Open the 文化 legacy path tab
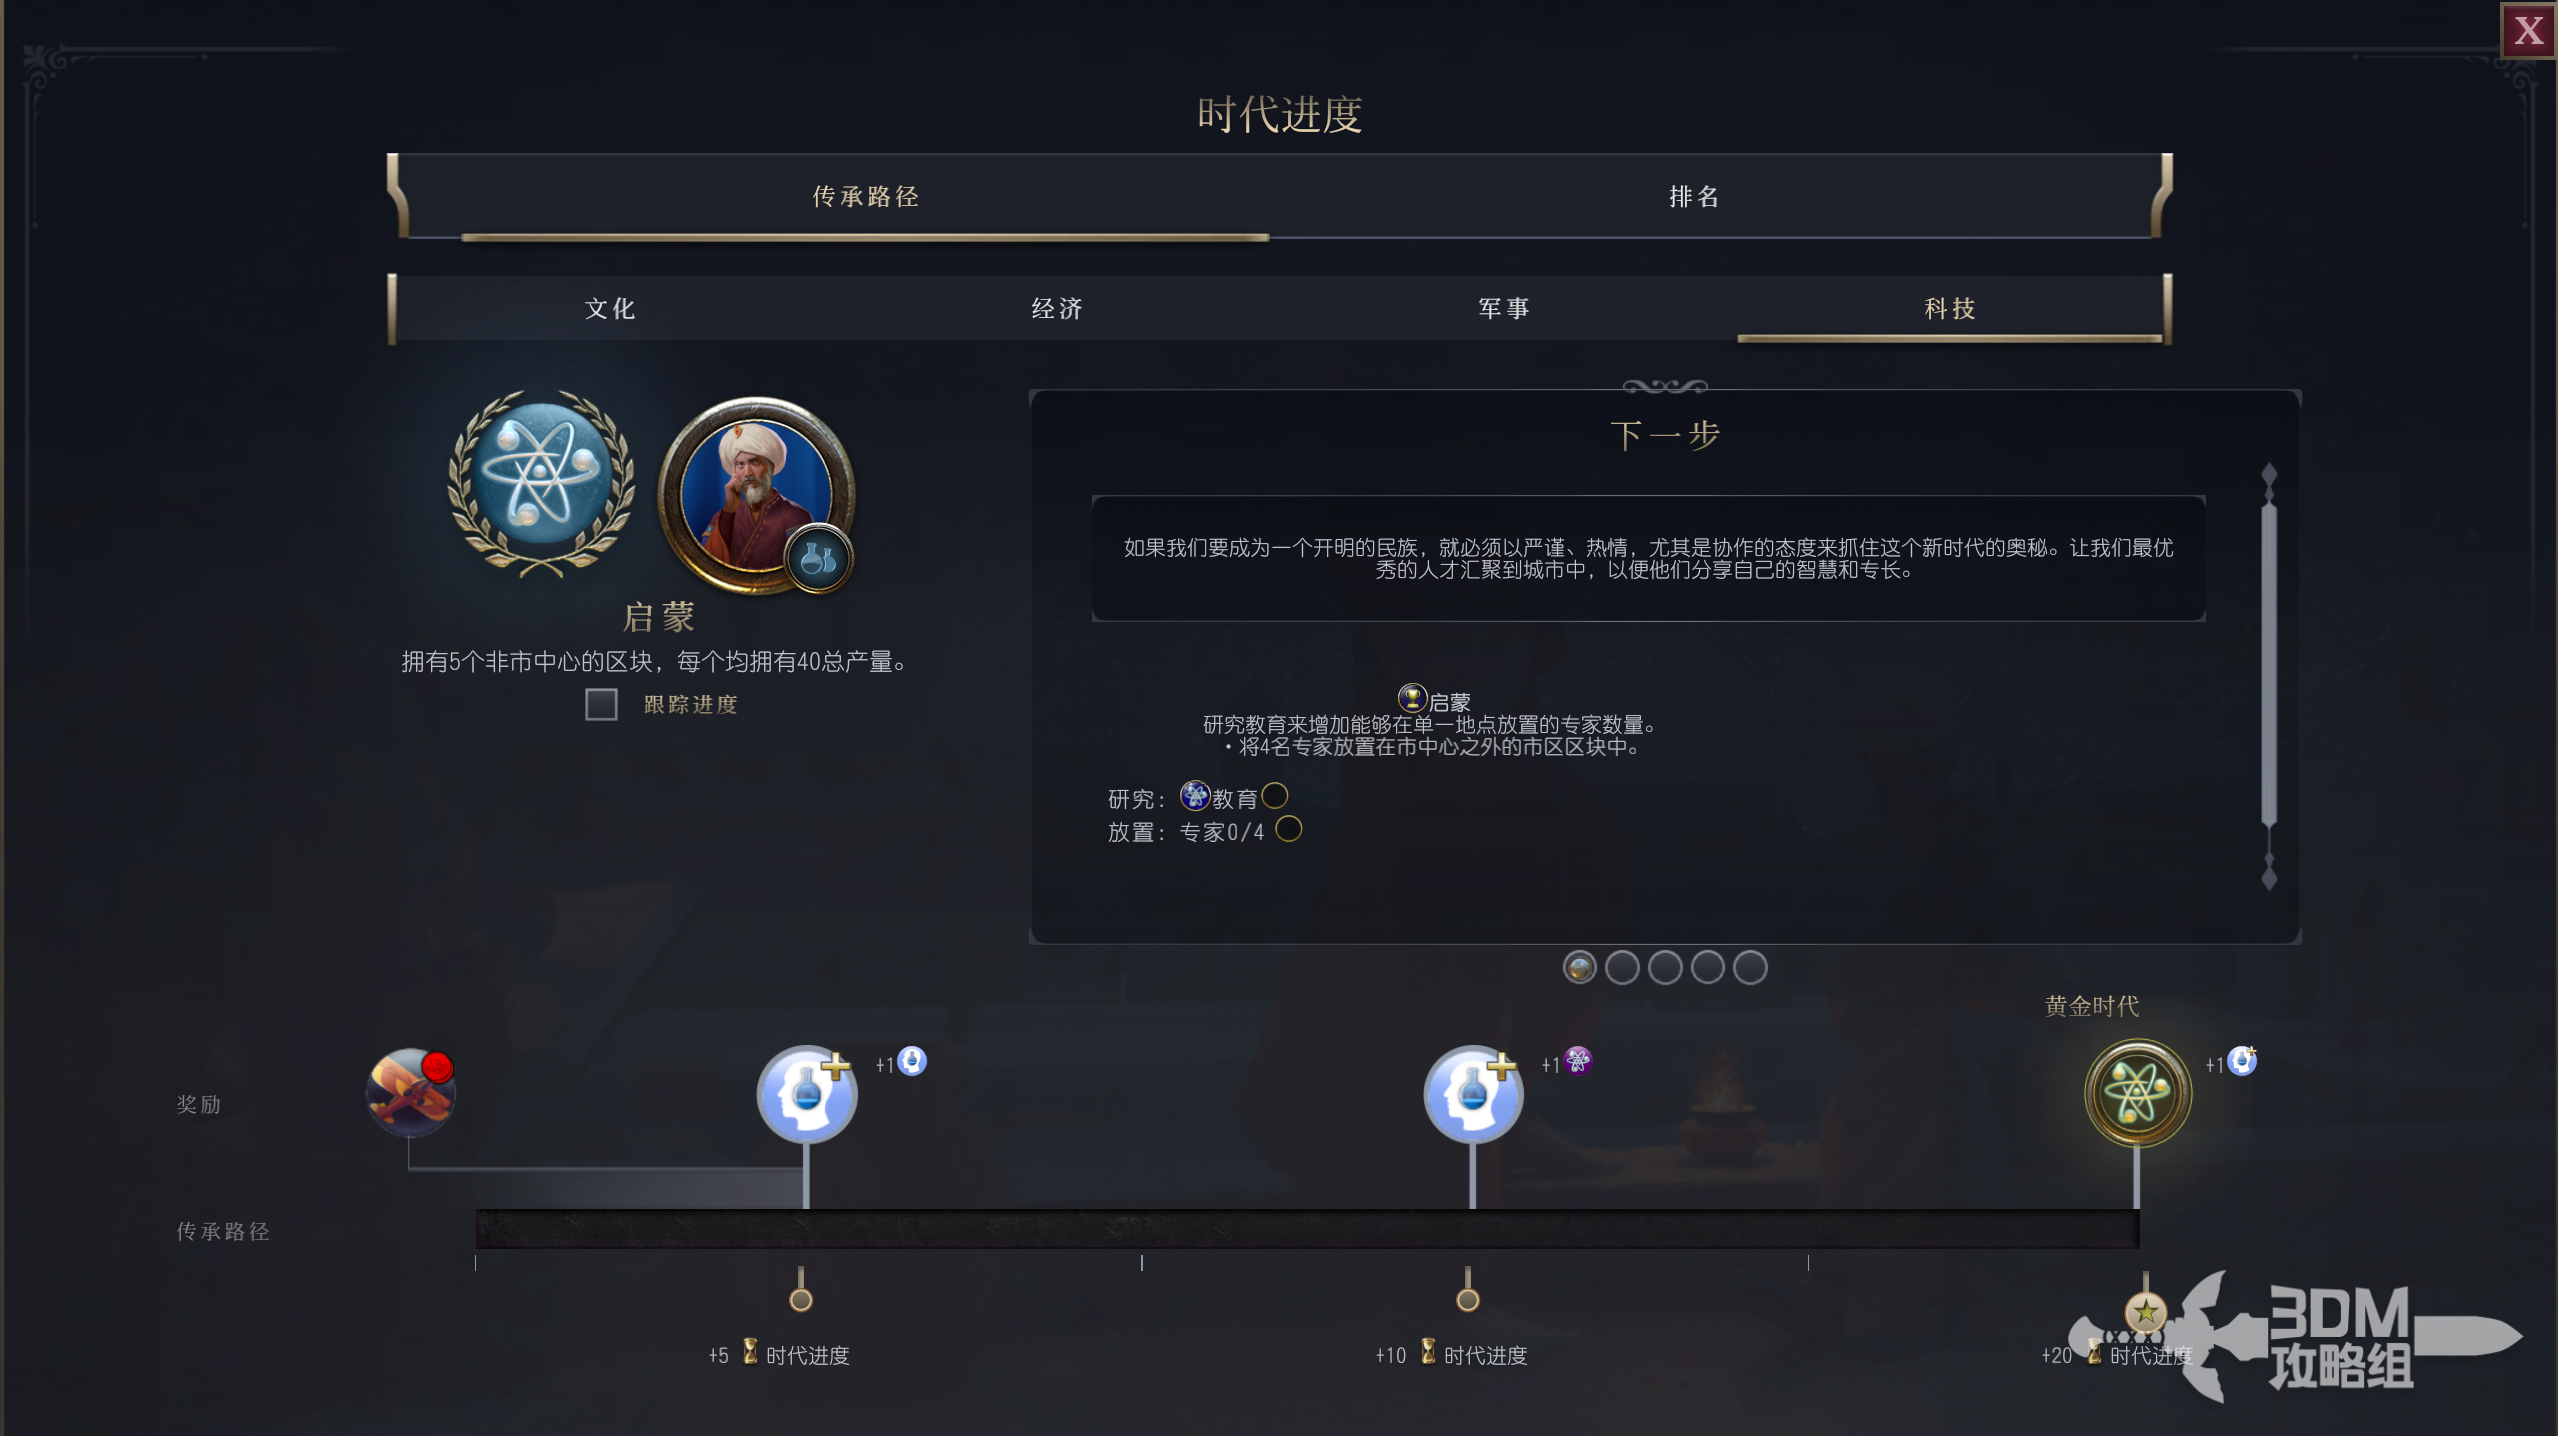 (610, 309)
